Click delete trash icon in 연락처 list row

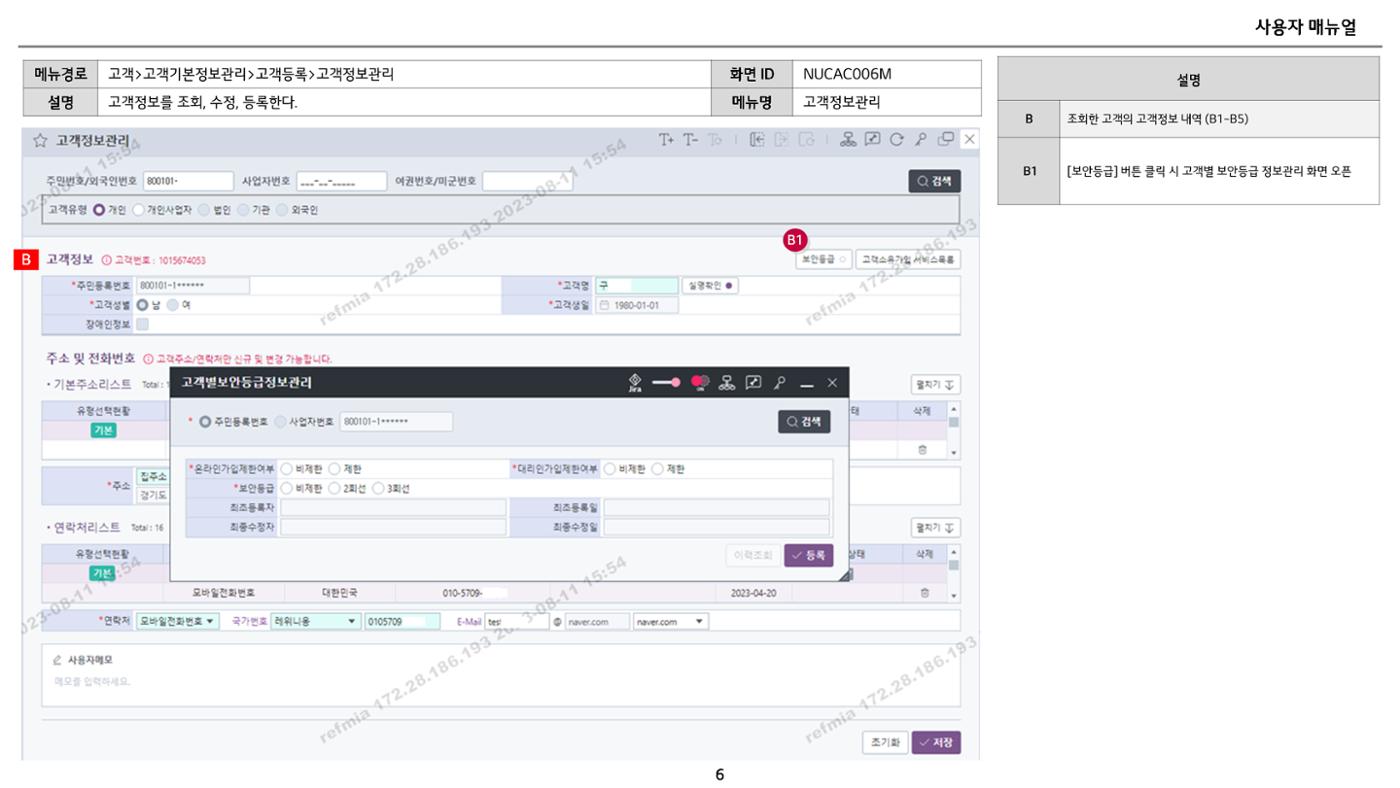point(924,593)
